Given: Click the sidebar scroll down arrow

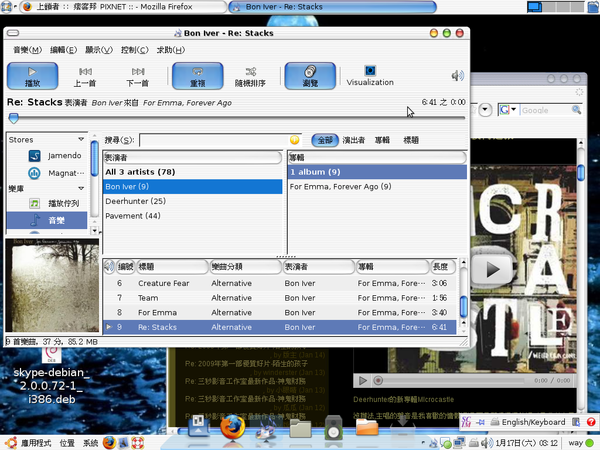Looking at the screenshot, I should click(x=95, y=230).
